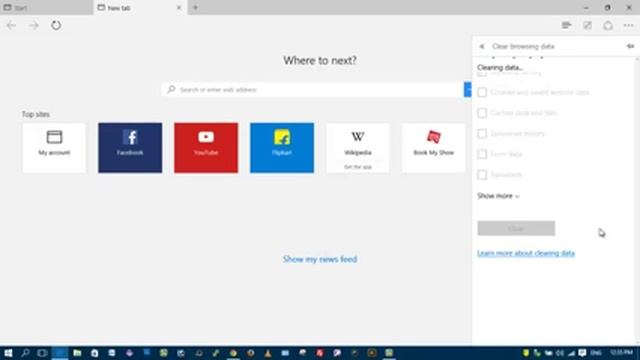The width and height of the screenshot is (640, 360).
Task: Click the network icon in system tray
Action: coord(571,353)
